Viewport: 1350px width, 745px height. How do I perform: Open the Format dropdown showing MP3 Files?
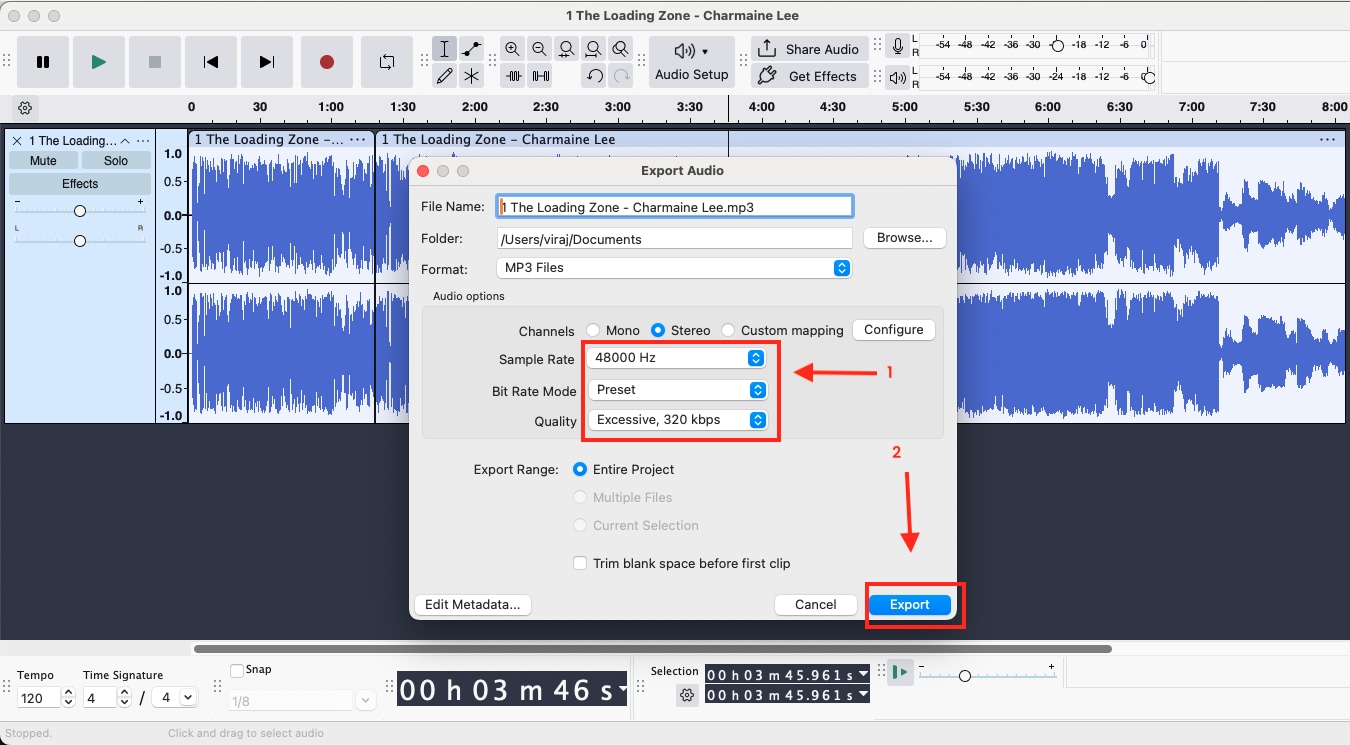point(674,268)
